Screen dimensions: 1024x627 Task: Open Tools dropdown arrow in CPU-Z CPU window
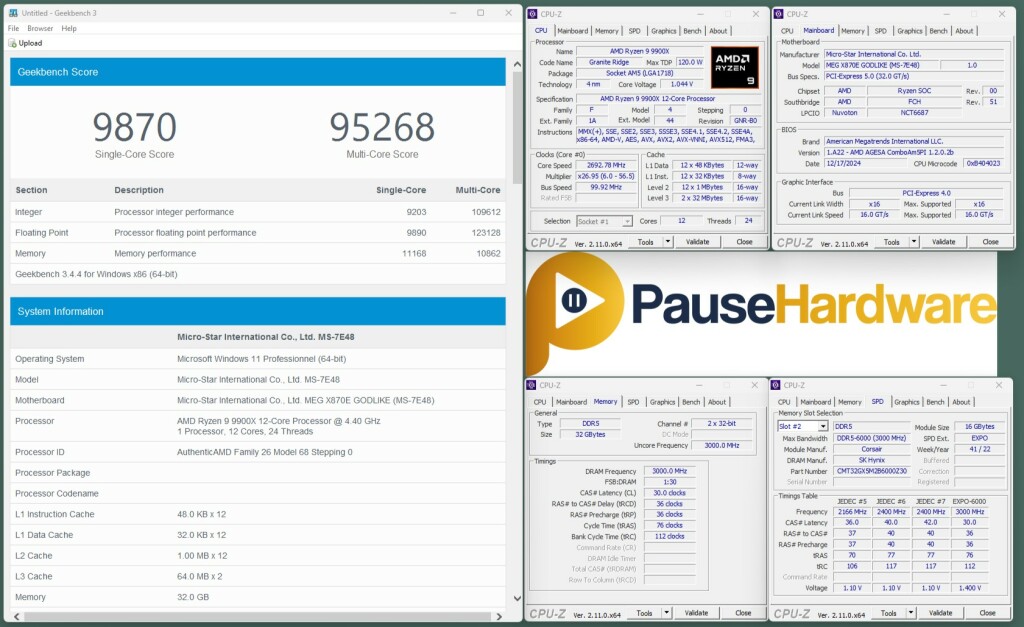pyautogui.click(x=667, y=242)
